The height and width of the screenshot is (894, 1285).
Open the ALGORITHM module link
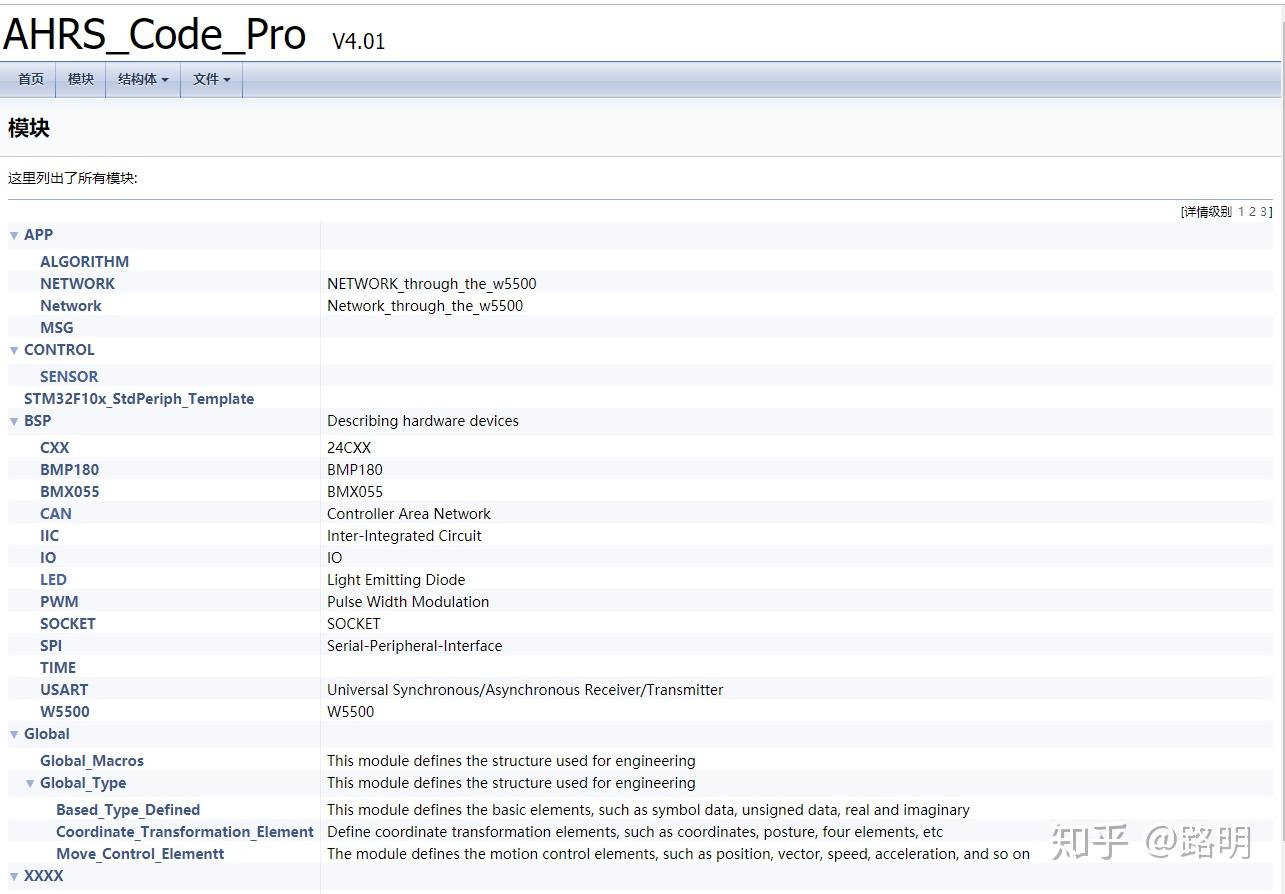[84, 262]
